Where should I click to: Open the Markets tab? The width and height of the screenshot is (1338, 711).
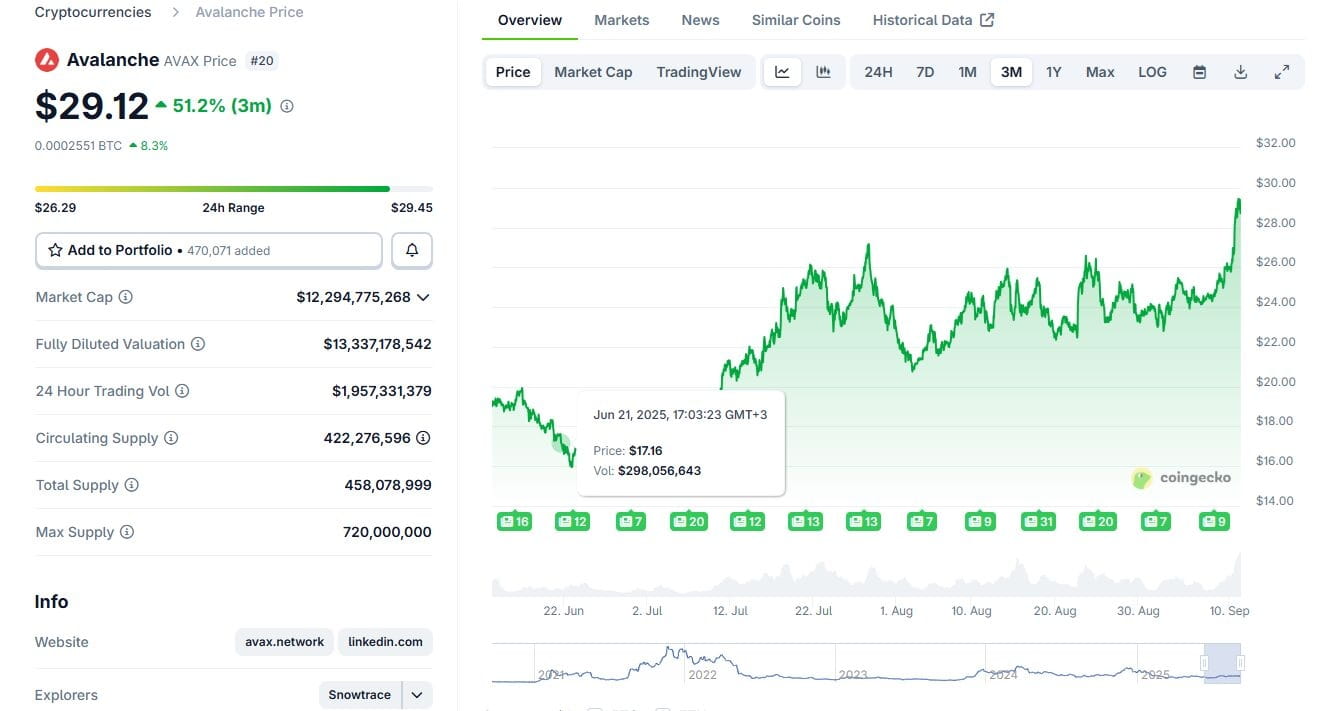coord(621,20)
